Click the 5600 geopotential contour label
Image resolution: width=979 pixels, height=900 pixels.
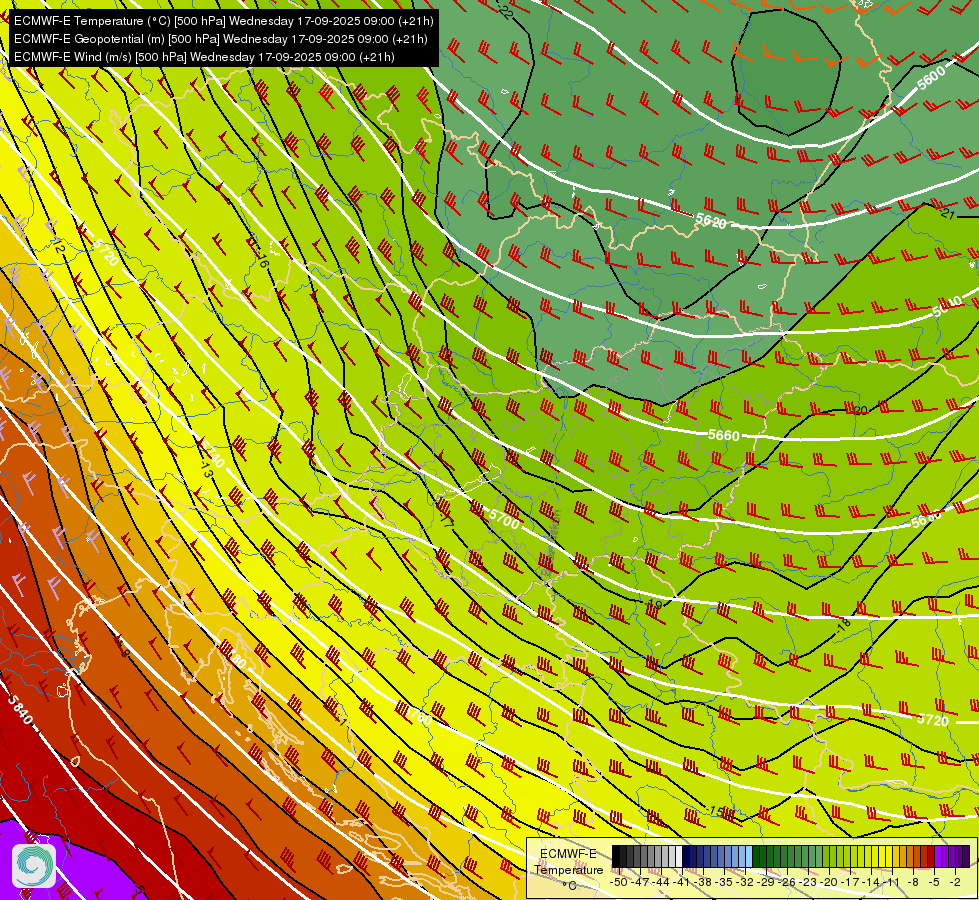(x=931, y=78)
